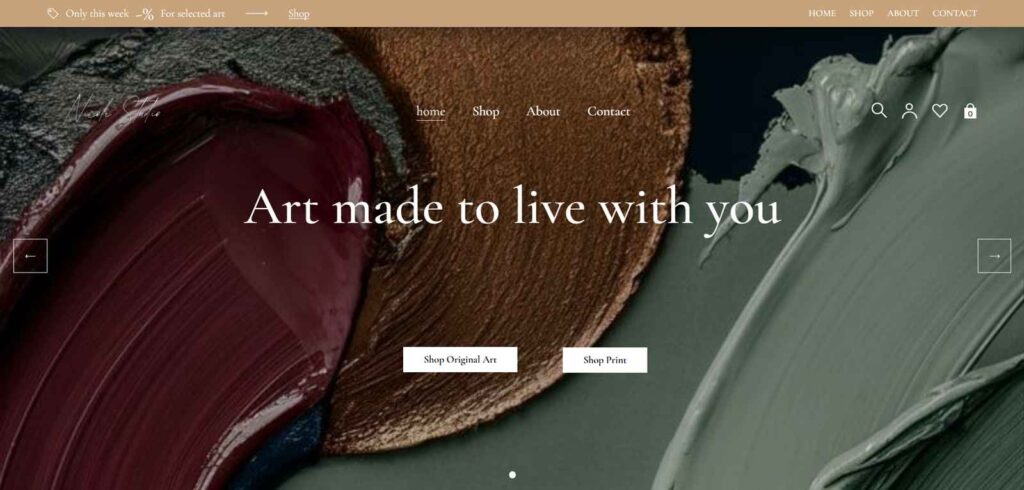Click the long arrow in promo banner
Image resolution: width=1024 pixels, height=490 pixels.
click(257, 13)
